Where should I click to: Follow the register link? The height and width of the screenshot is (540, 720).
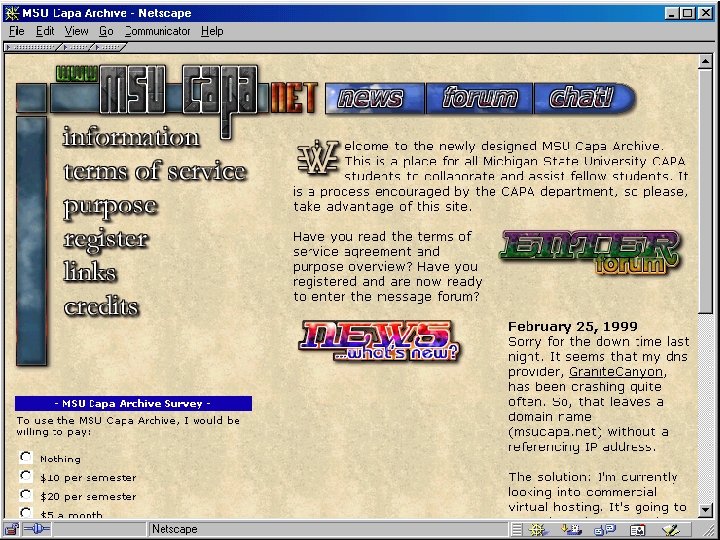click(106, 239)
